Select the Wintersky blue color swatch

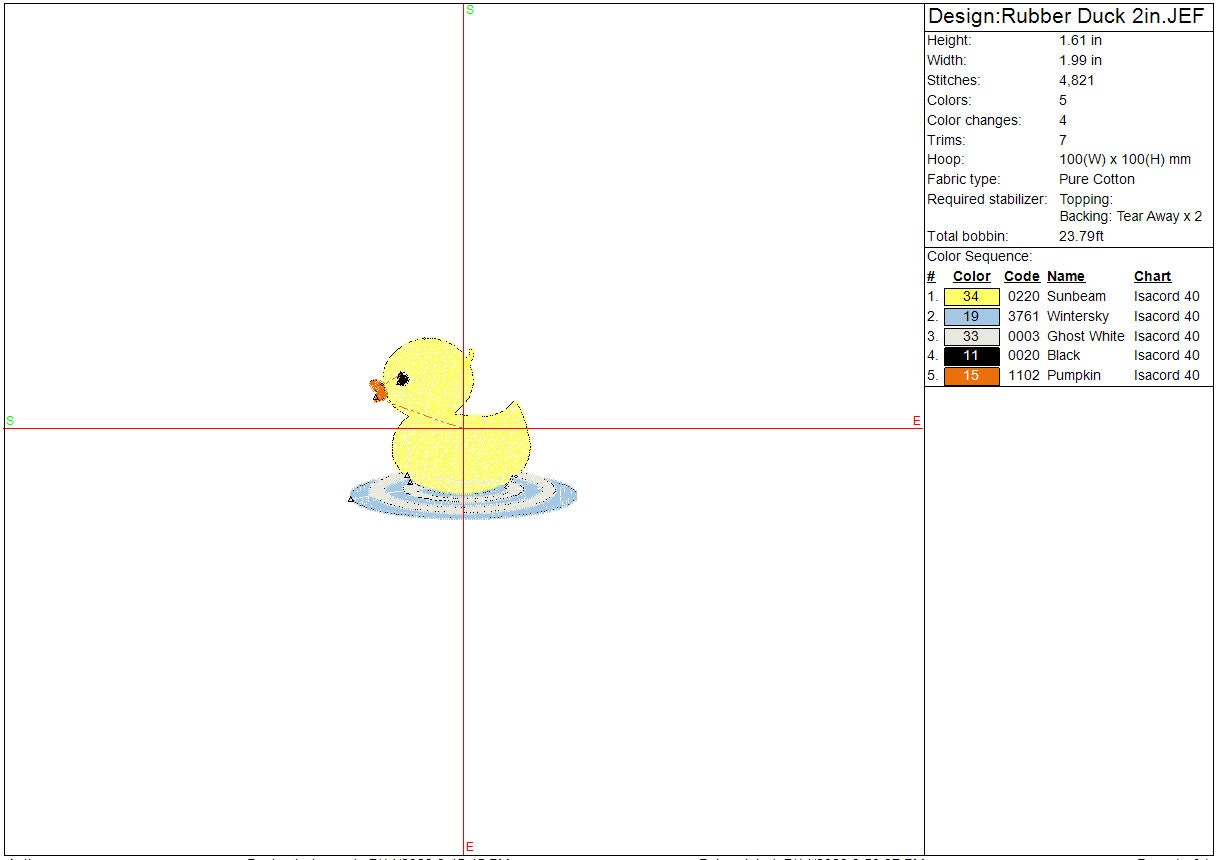(x=971, y=317)
